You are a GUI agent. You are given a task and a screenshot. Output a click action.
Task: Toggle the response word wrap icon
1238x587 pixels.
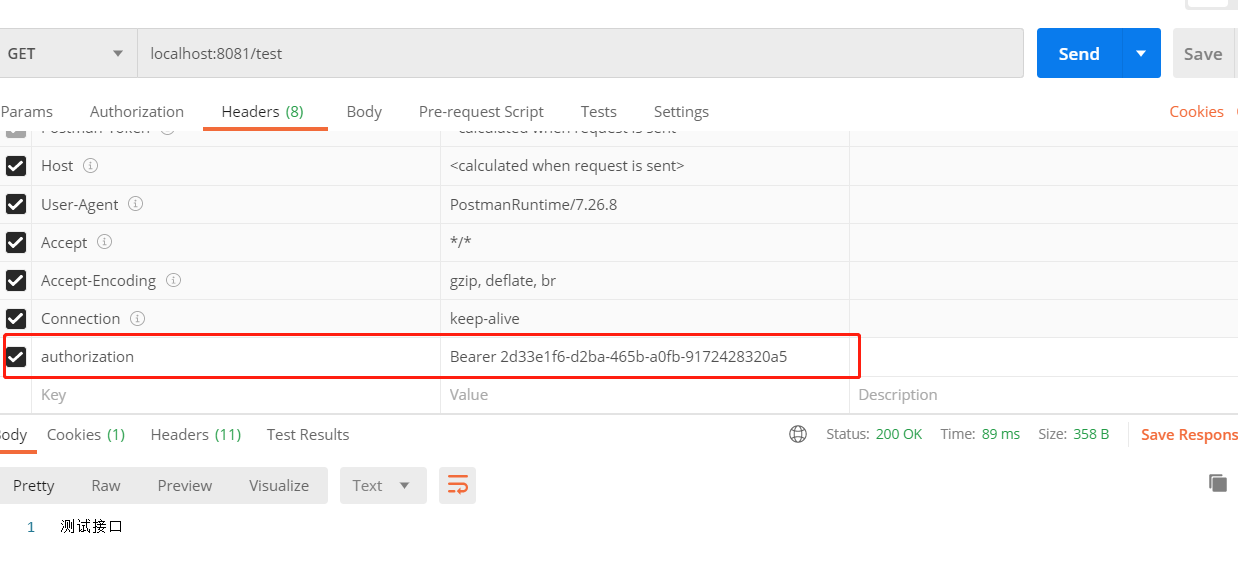pos(457,485)
